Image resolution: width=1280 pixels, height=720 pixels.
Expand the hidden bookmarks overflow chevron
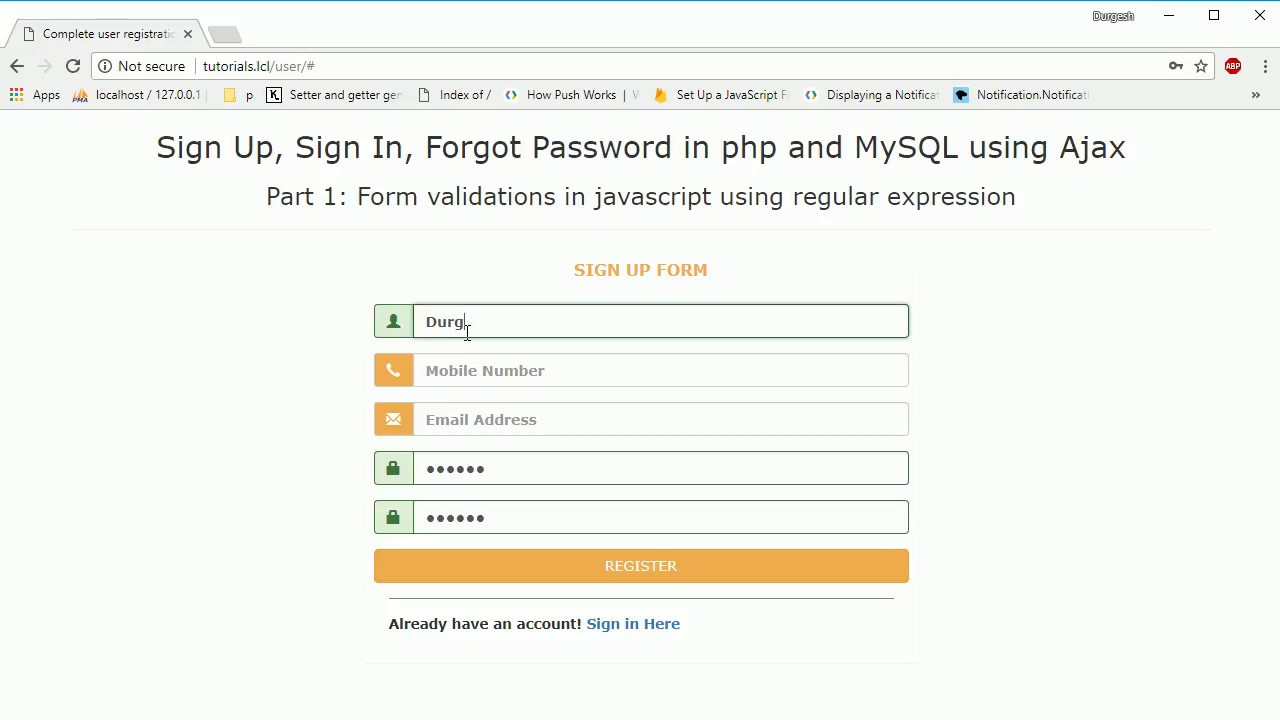coord(1255,95)
